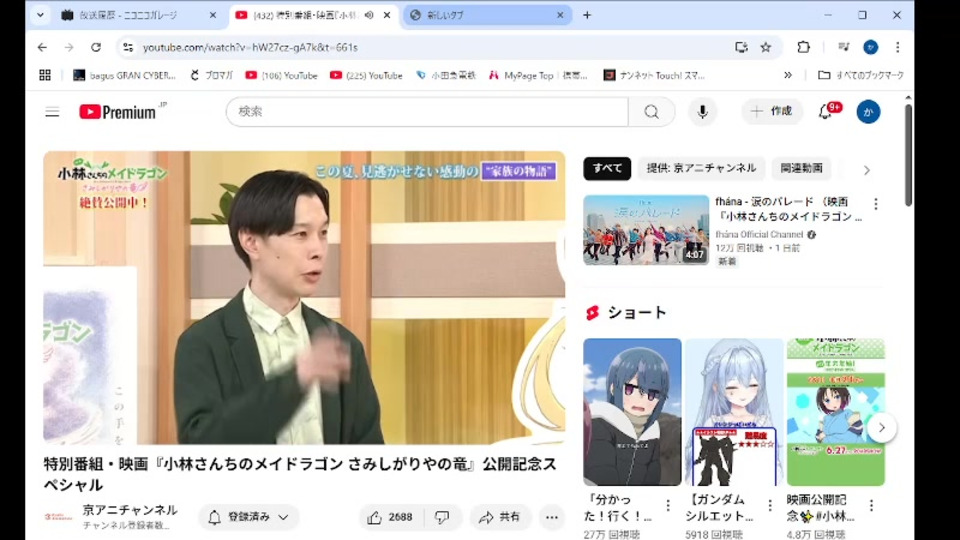View site information icon in address bar
Viewport: 960px width, 540px height.
click(x=127, y=47)
